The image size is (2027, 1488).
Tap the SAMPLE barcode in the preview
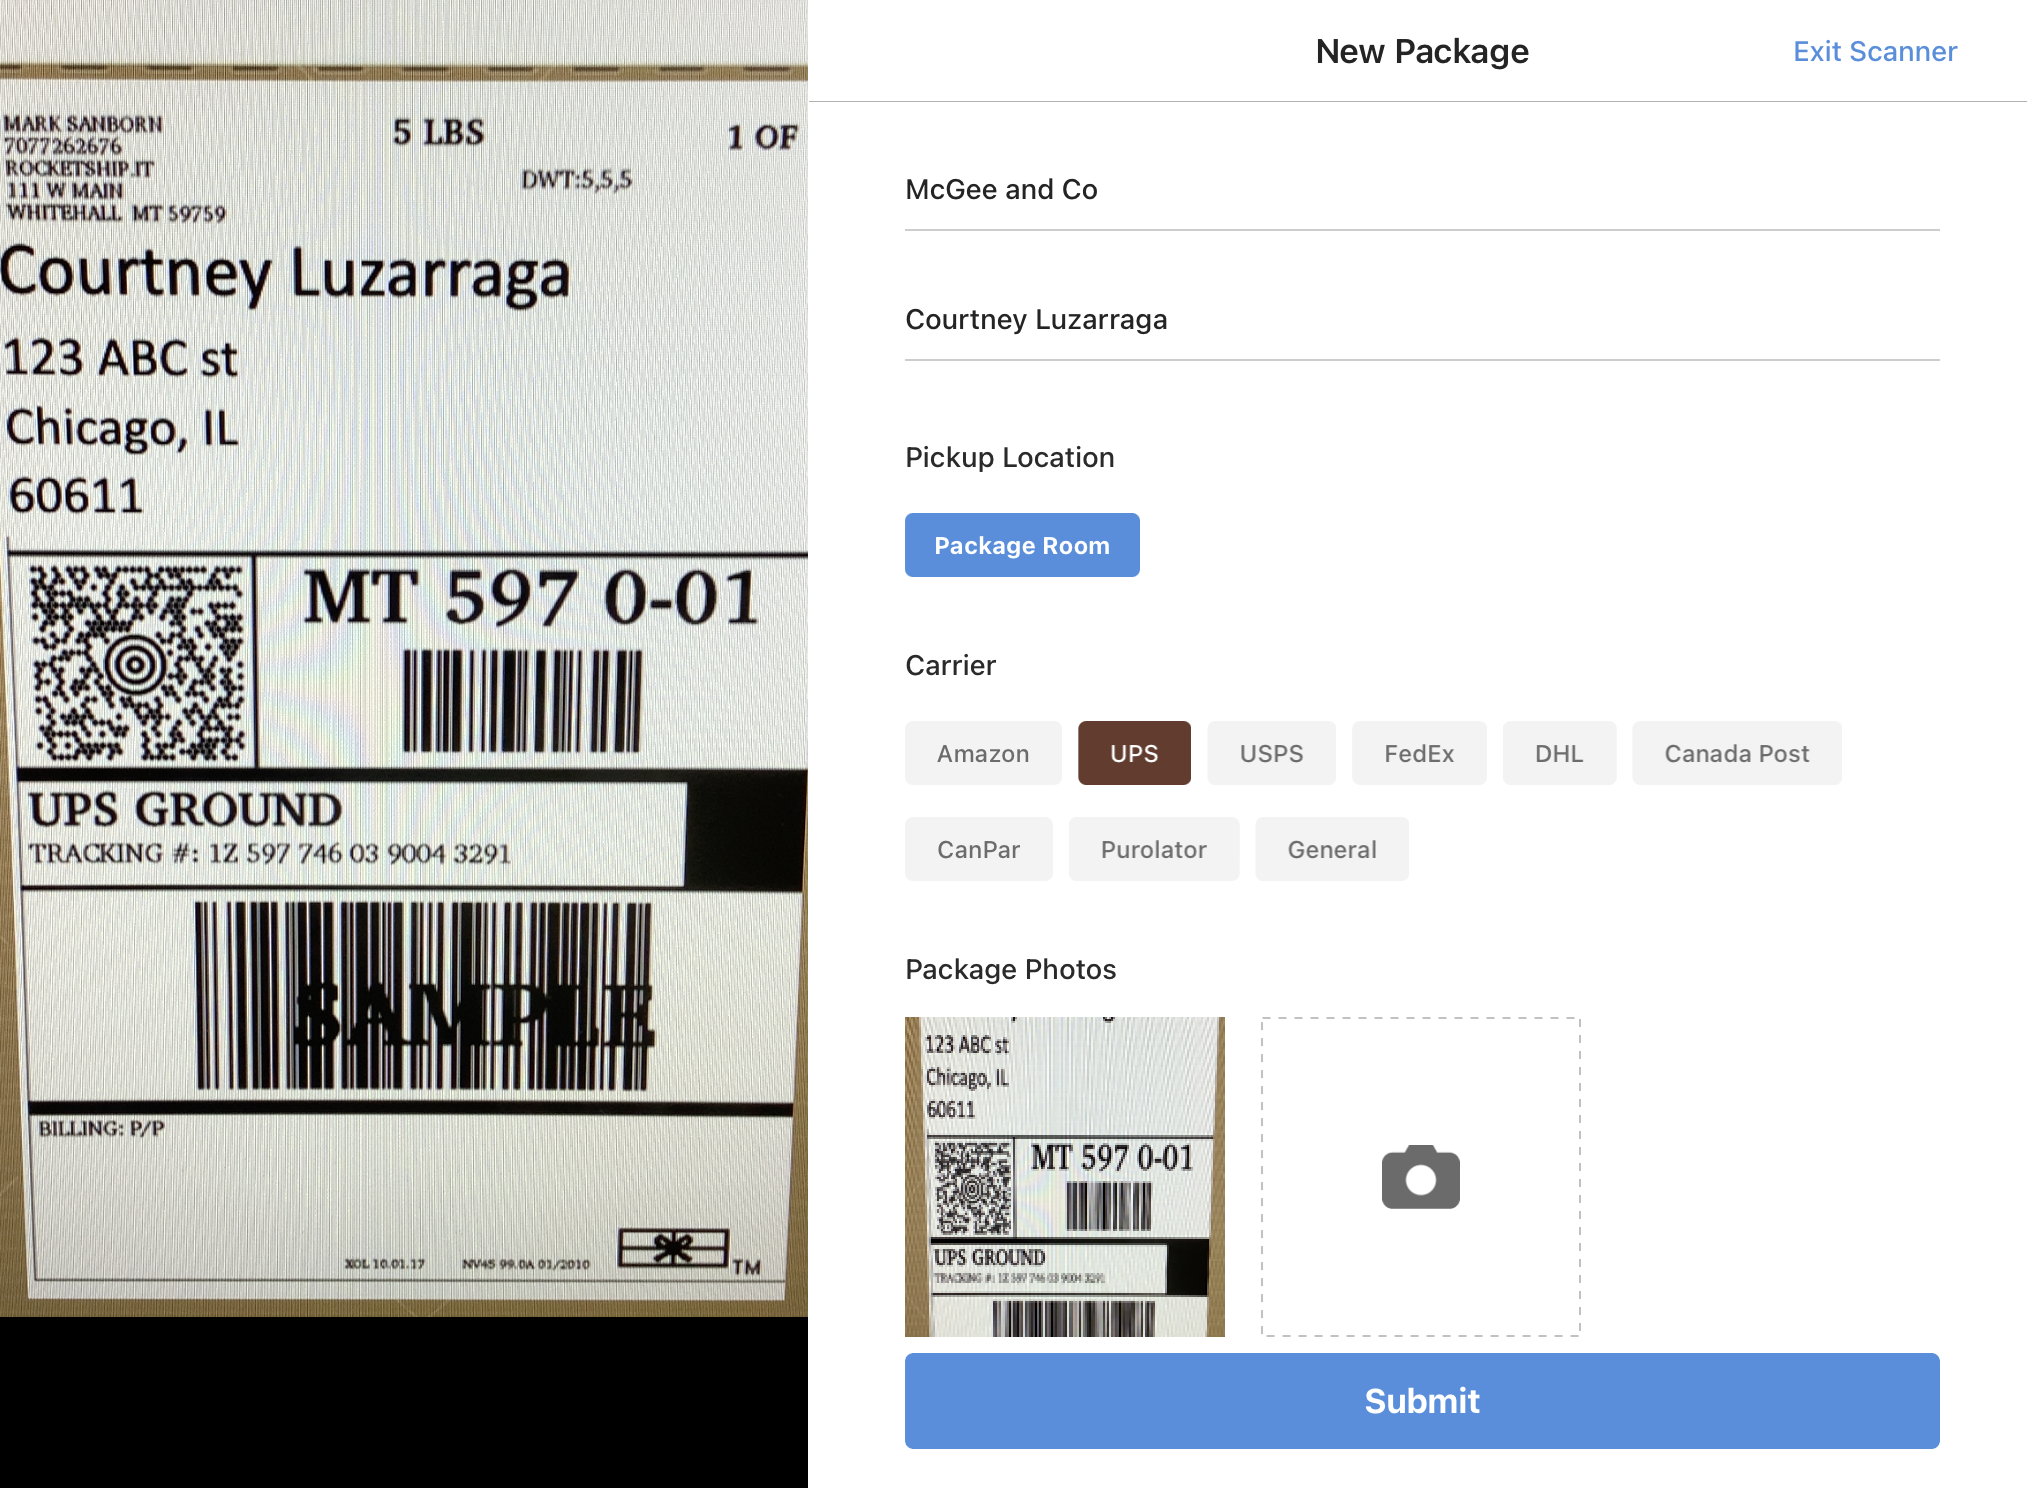coord(424,997)
